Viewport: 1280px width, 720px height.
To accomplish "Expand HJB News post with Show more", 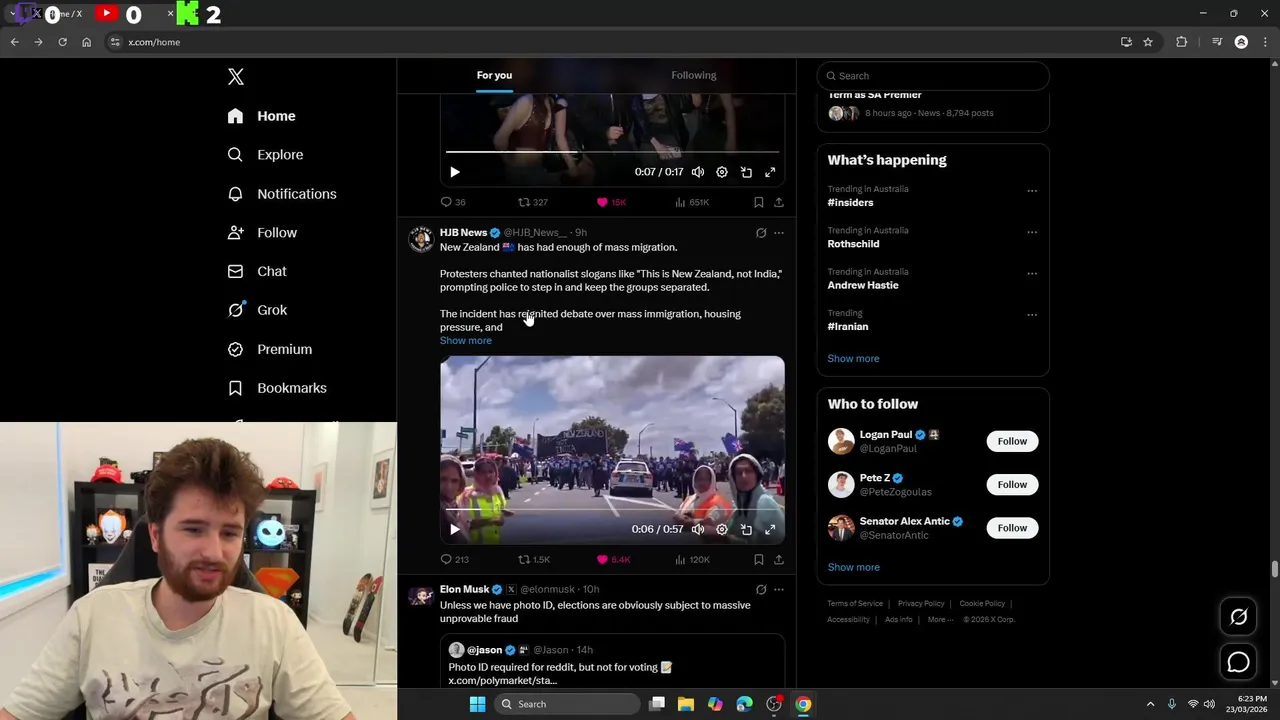I will pos(466,341).
